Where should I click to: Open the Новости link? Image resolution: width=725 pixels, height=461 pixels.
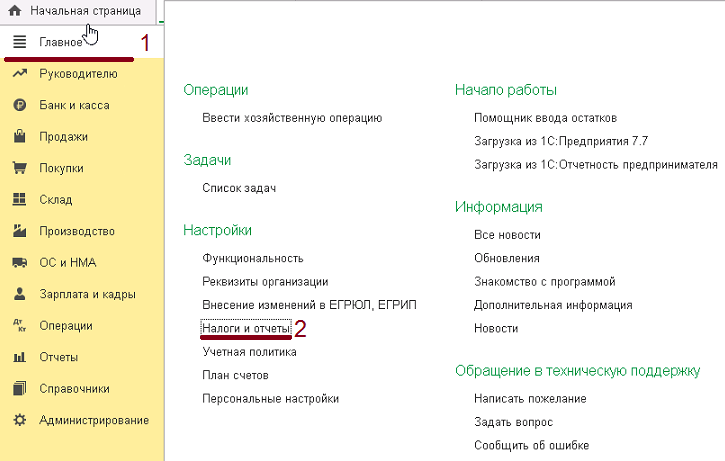point(496,328)
